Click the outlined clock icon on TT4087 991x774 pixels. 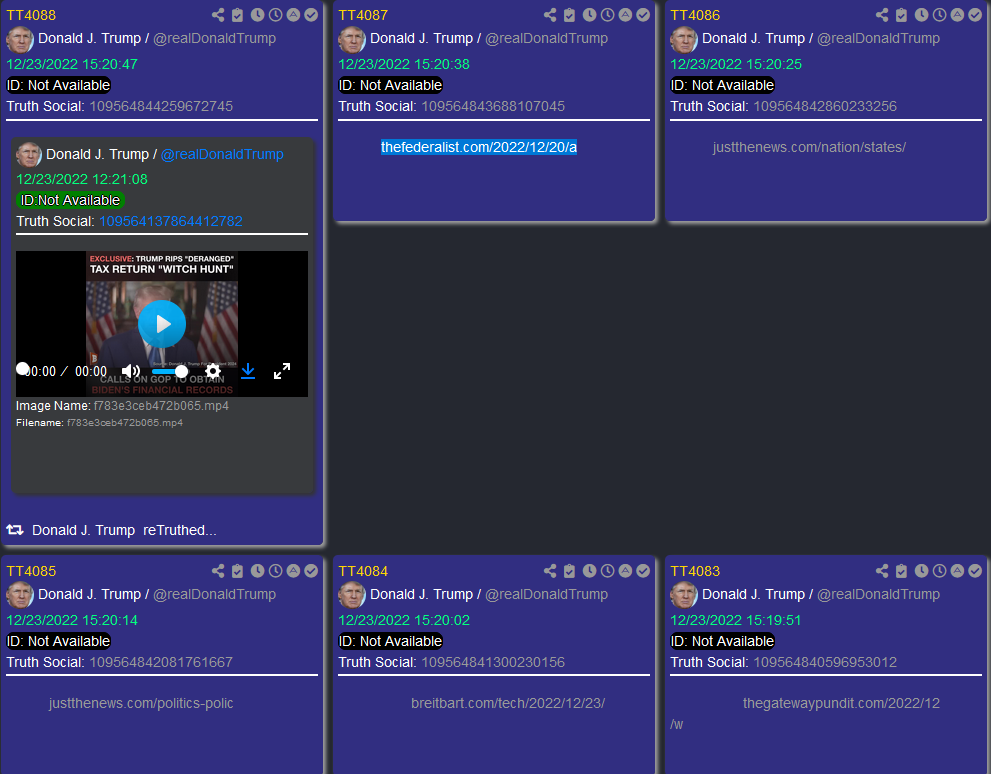pyautogui.click(x=607, y=15)
